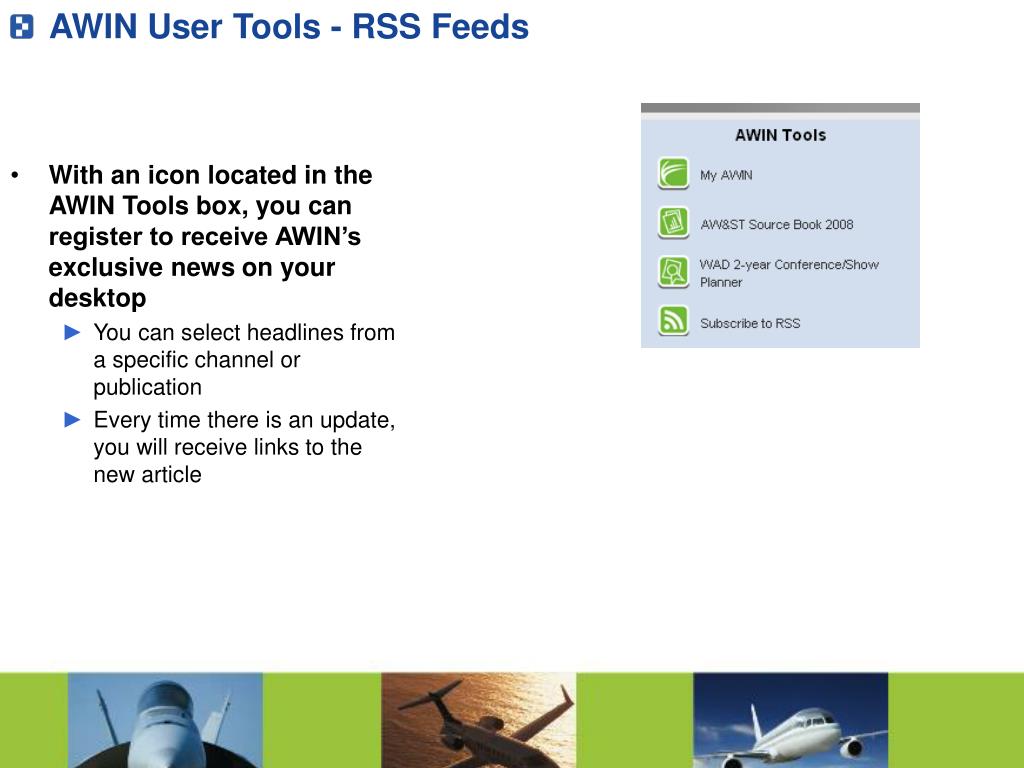Click the slide title AWIN User Tools - RSS Feeds
1024x768 pixels.
(289, 27)
